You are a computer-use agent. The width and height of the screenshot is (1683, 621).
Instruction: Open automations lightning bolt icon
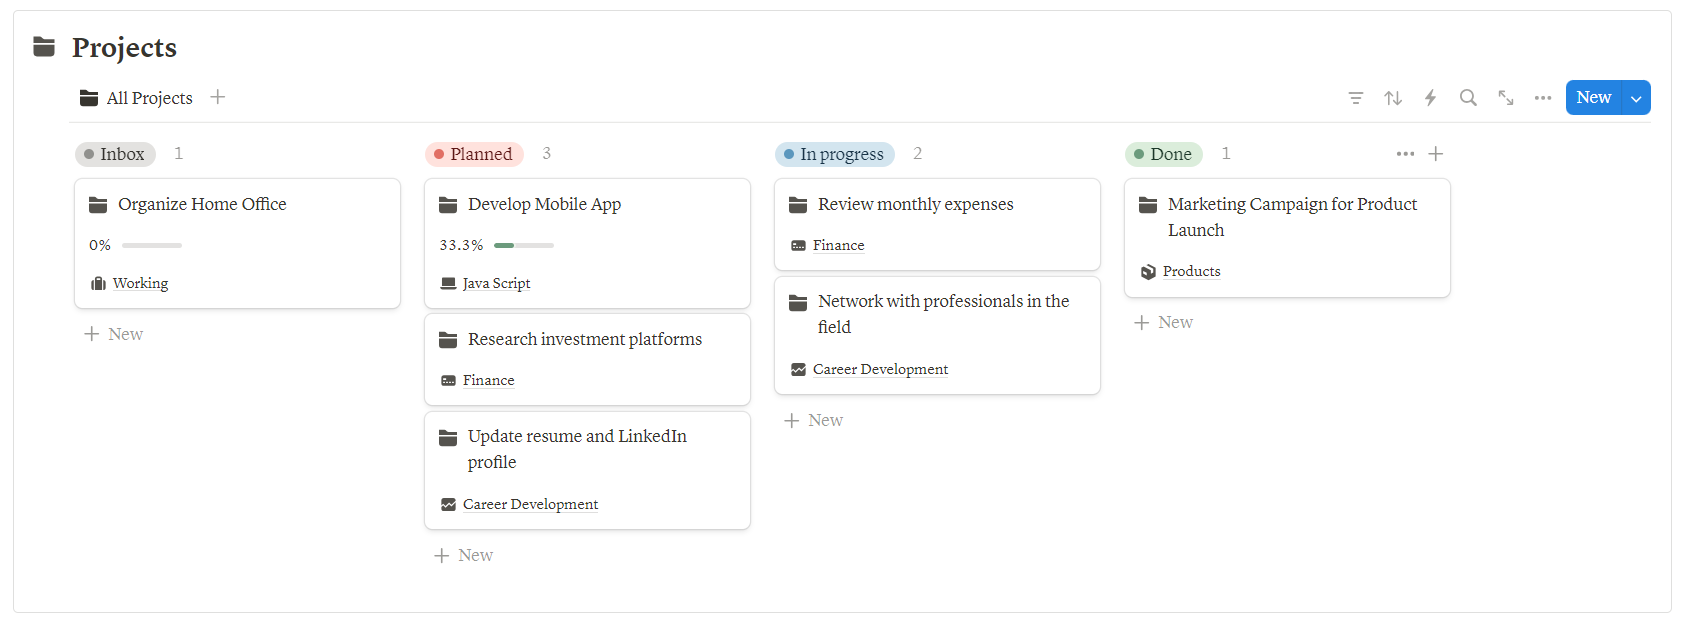coord(1430,98)
